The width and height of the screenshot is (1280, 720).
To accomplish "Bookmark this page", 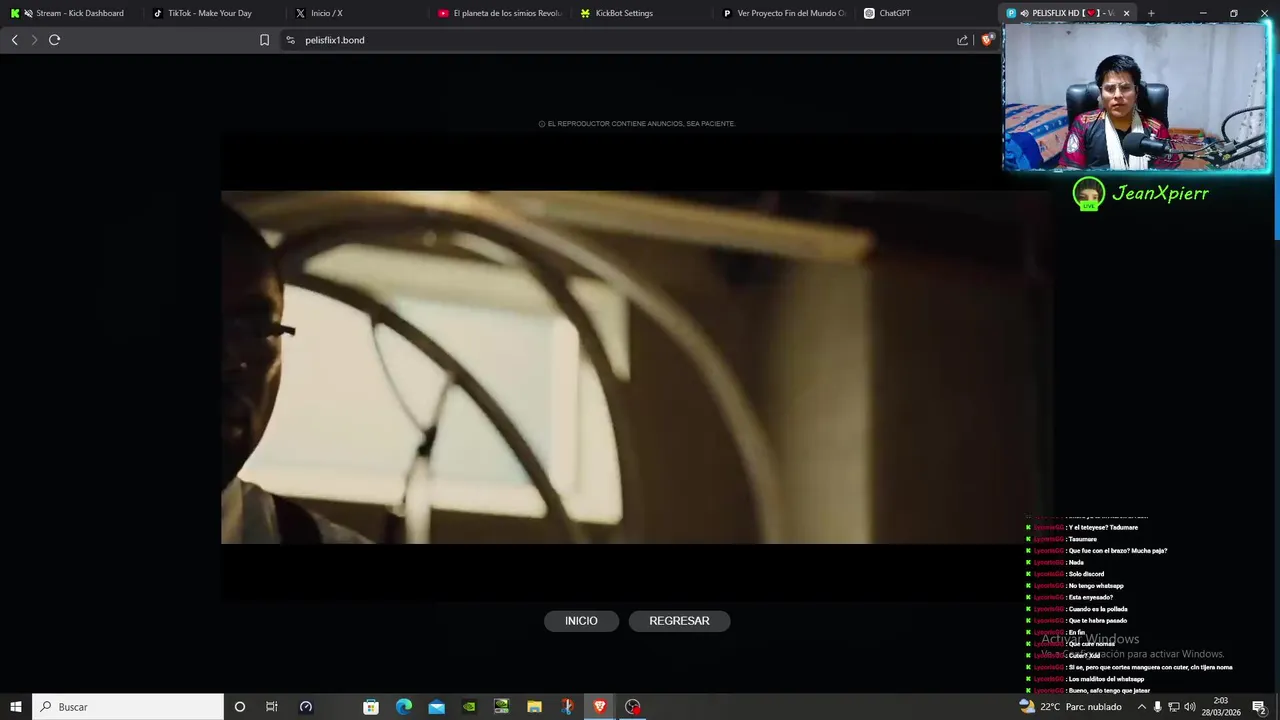I will click(x=264, y=40).
